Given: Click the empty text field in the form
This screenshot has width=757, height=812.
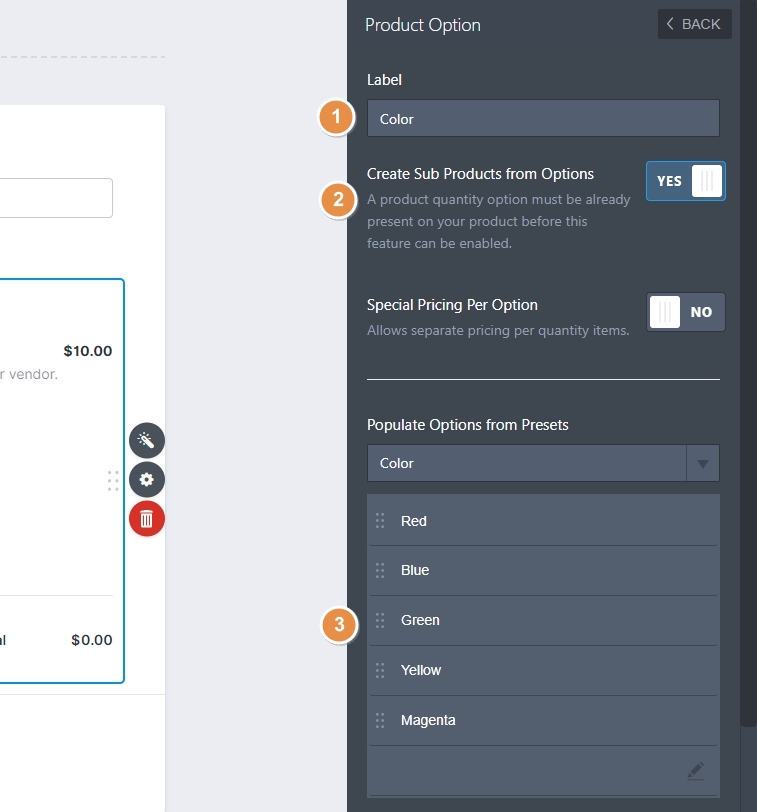Looking at the screenshot, I should pyautogui.click(x=56, y=198).
